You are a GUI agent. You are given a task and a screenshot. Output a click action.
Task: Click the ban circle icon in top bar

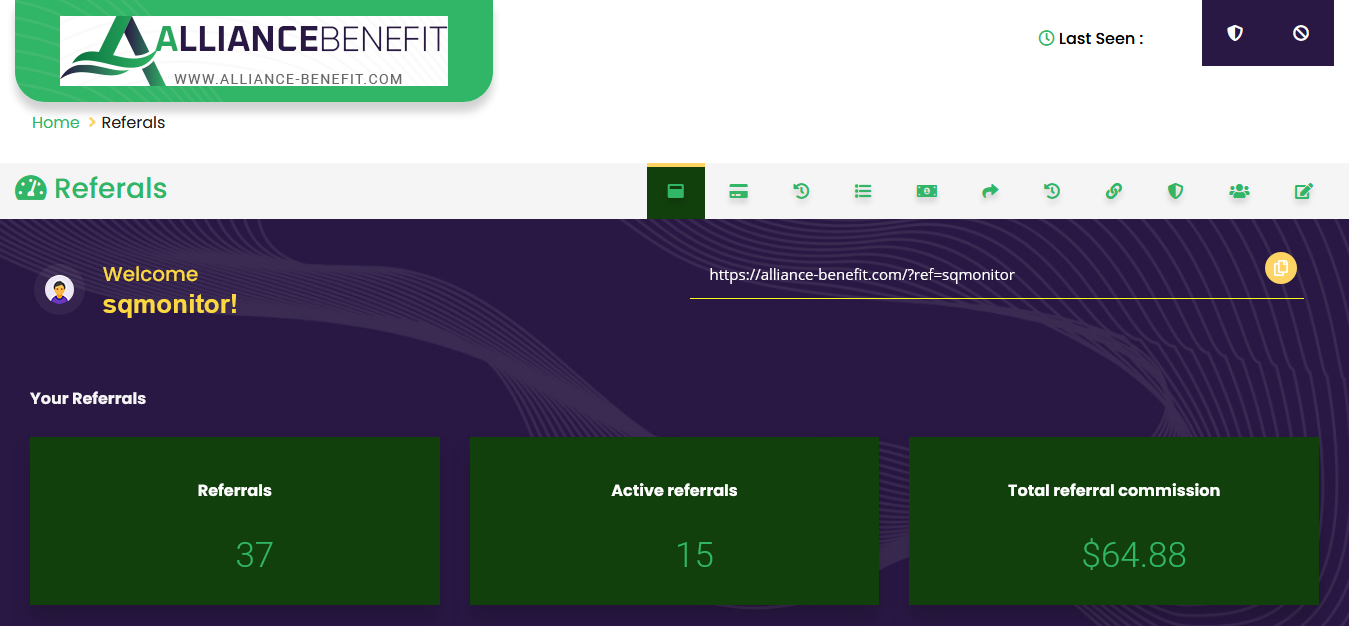1301,33
